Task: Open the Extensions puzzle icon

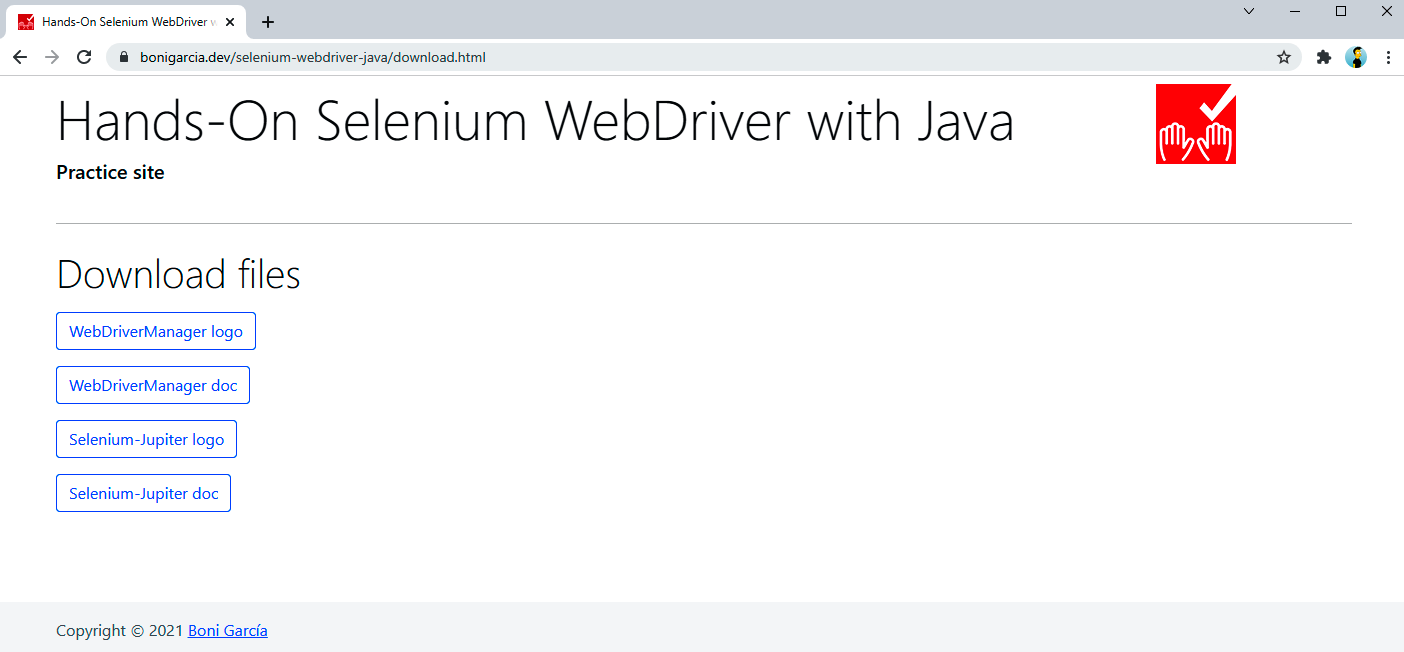Action: tap(1324, 57)
